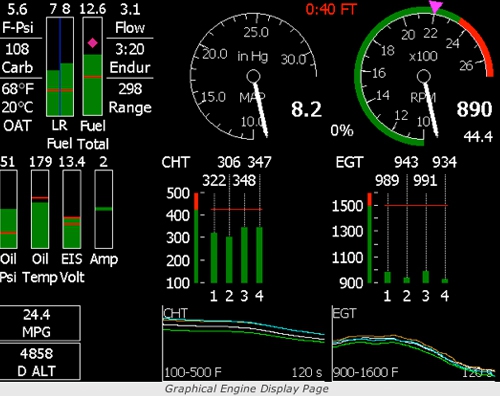Click the LR fuel tank level bar

[x=60, y=67]
